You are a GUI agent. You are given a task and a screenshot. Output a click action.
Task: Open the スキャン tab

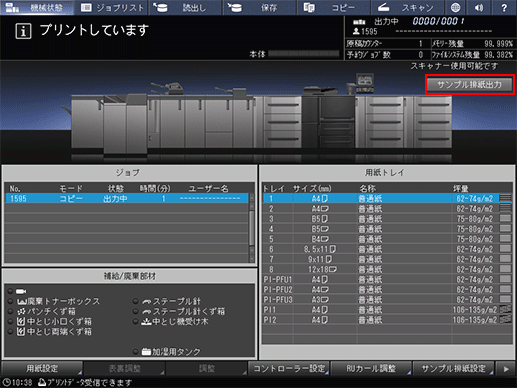point(407,7)
